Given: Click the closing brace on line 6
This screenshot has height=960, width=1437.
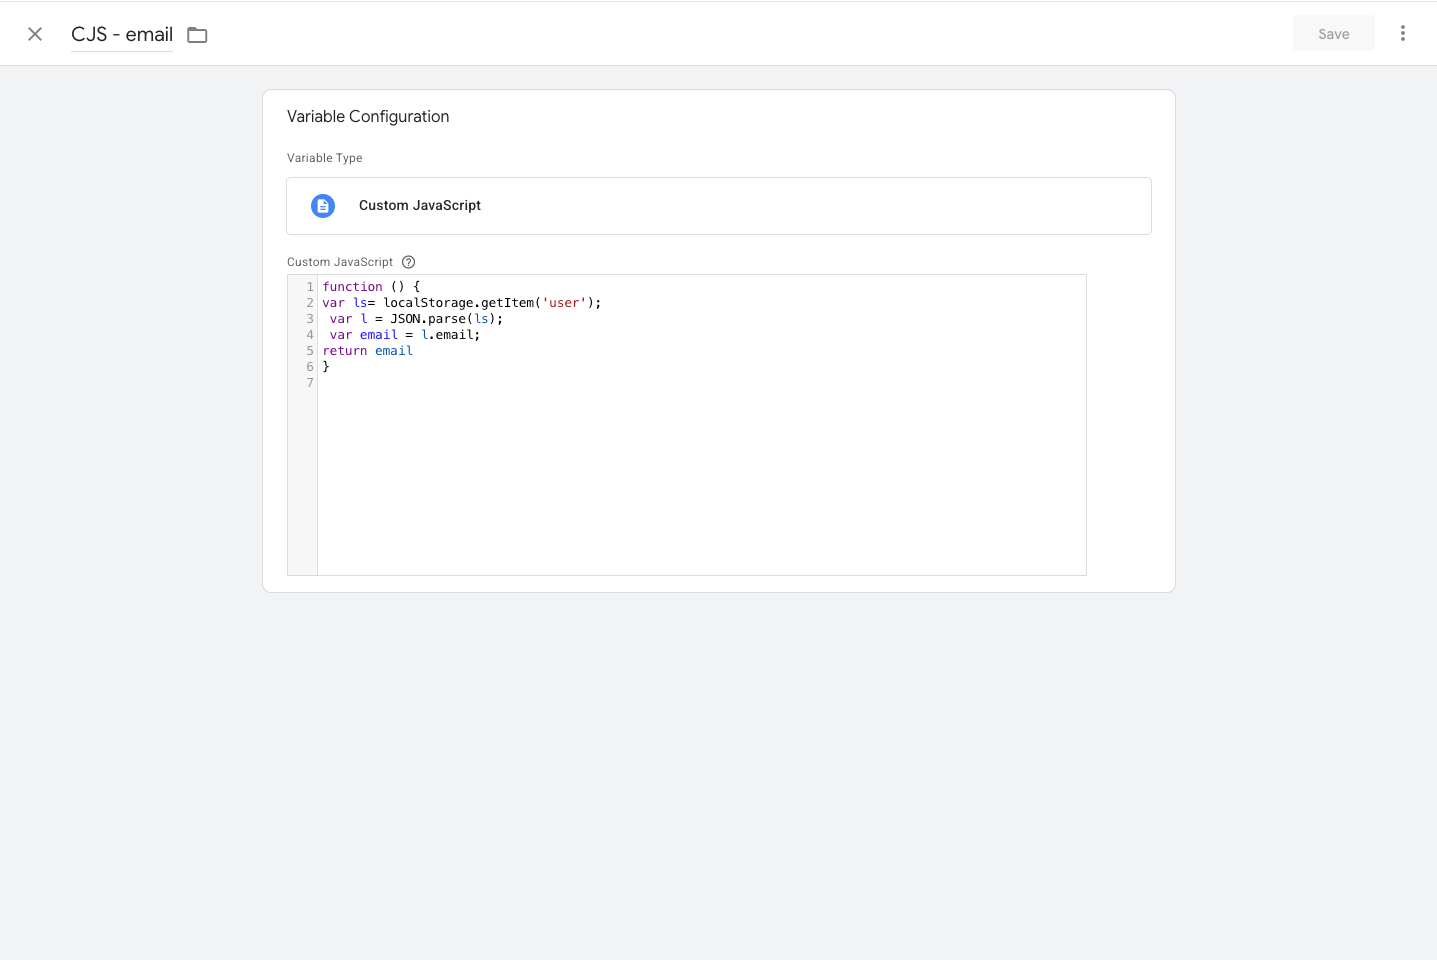Looking at the screenshot, I should coord(326,367).
